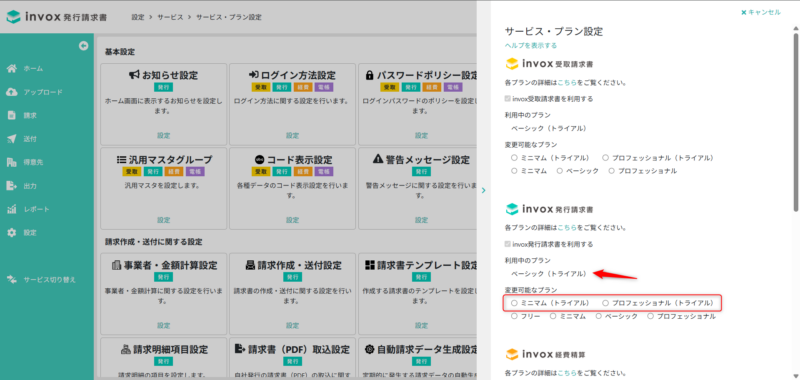Collapse the sidebar with the arrow icon
Viewport: 800px width, 380px height.
(83, 46)
